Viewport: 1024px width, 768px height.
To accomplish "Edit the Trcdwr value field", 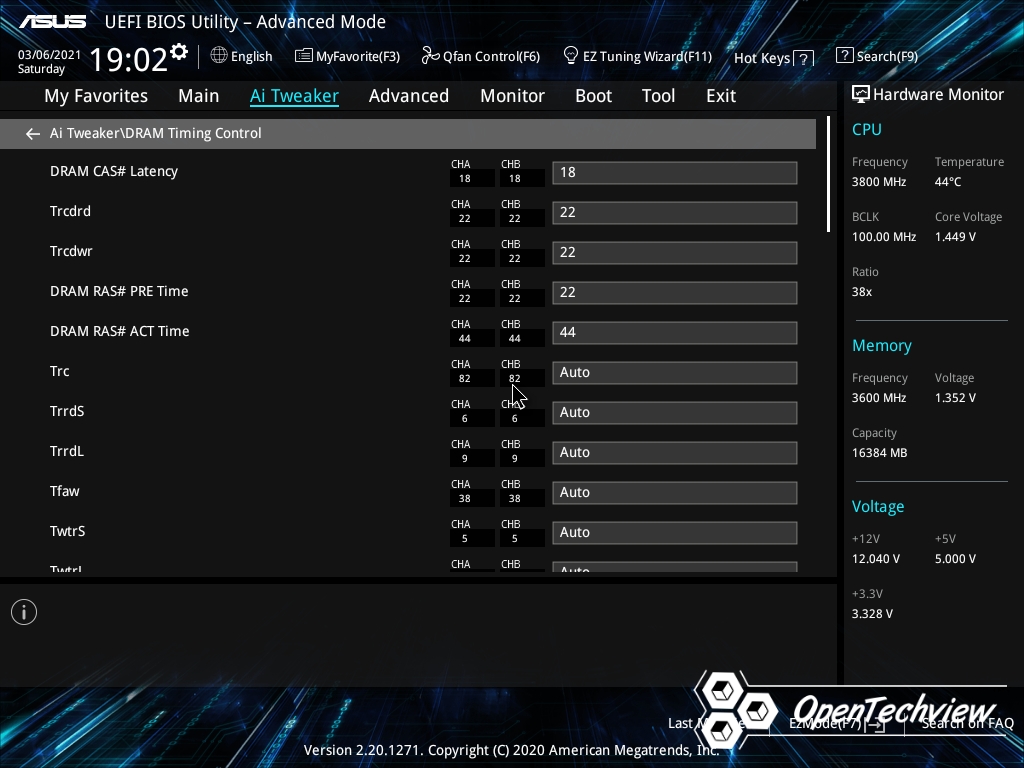I will click(675, 252).
